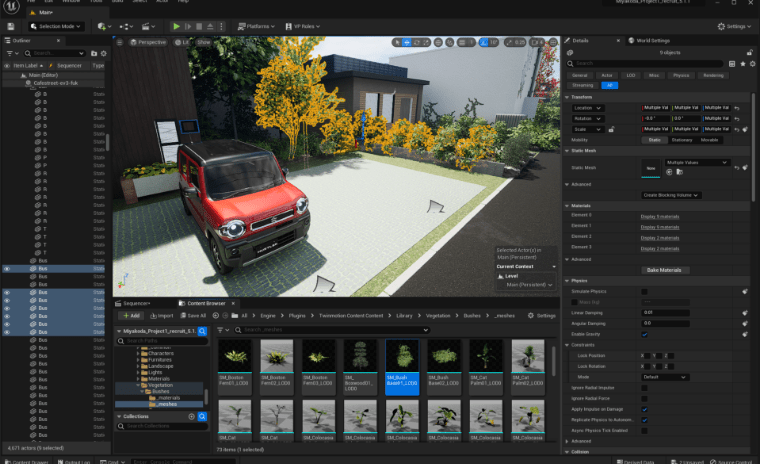This screenshot has height=464, width=760.
Task: Open the Location type dropdown
Action: coord(587,108)
